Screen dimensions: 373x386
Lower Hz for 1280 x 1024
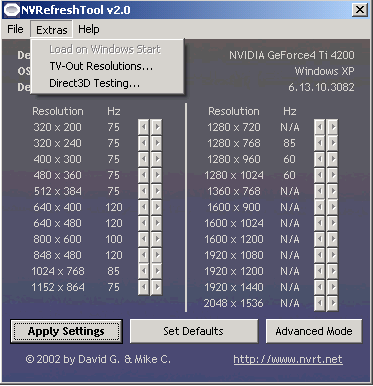320,175
